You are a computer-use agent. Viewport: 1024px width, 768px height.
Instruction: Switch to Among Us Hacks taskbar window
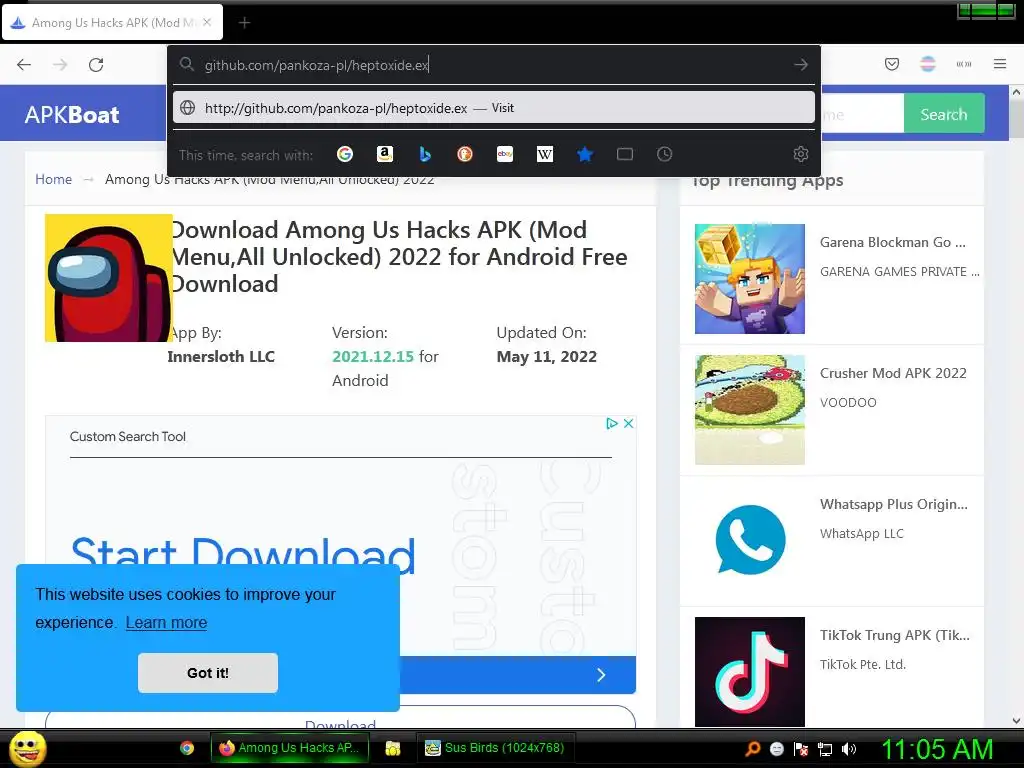click(289, 748)
